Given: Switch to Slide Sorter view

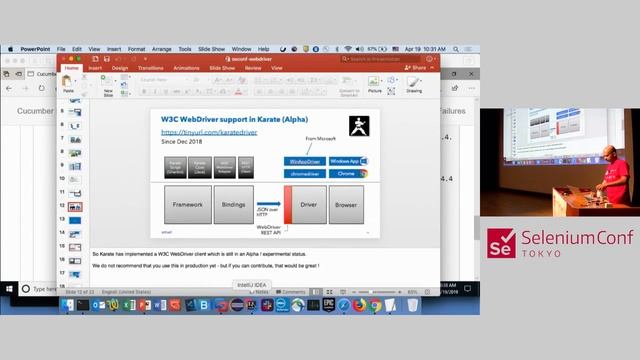Looking at the screenshot, I should click(329, 292).
